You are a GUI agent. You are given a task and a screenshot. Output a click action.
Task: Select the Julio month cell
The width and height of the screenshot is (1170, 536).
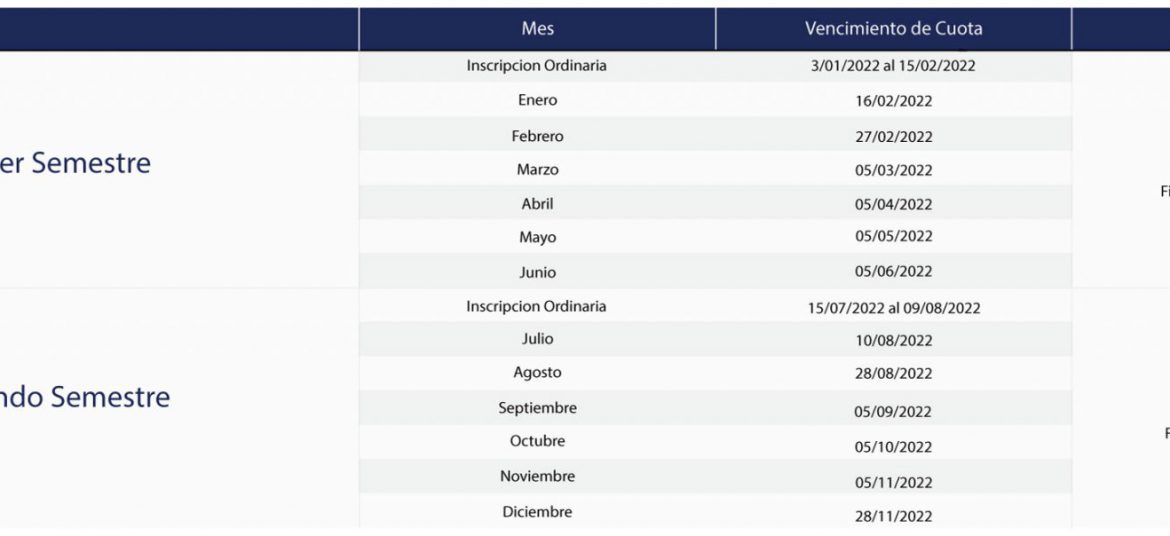537,339
